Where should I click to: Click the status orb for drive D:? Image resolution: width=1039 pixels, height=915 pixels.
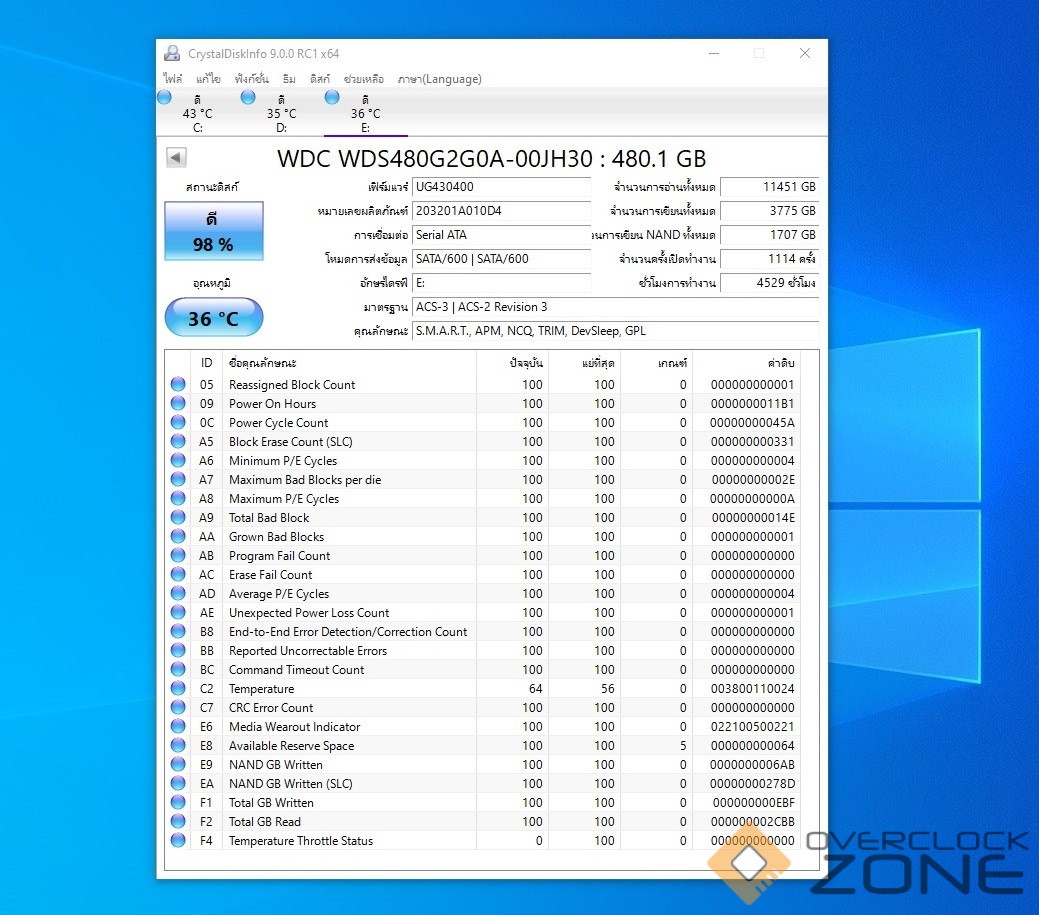(x=248, y=97)
